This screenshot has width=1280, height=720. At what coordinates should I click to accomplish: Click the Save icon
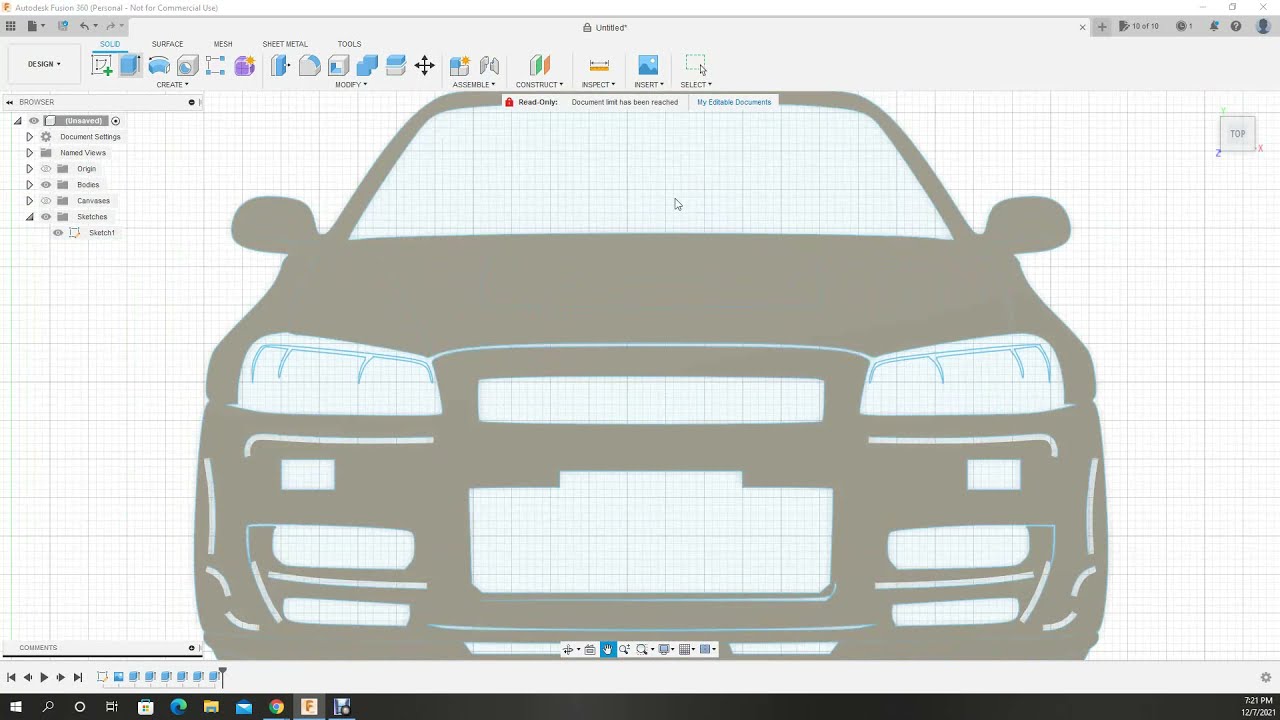63,26
